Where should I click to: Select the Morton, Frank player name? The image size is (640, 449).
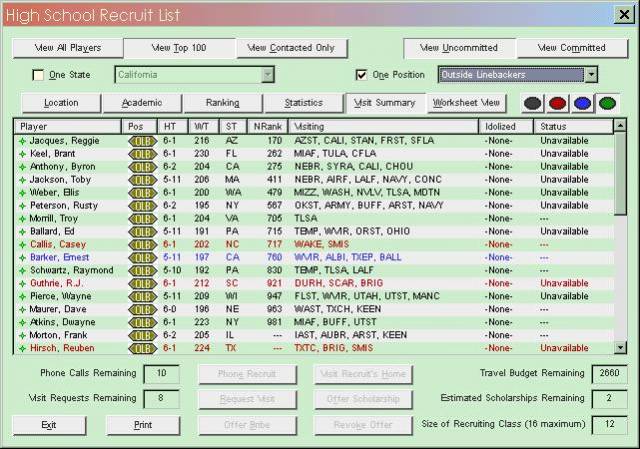click(58, 335)
